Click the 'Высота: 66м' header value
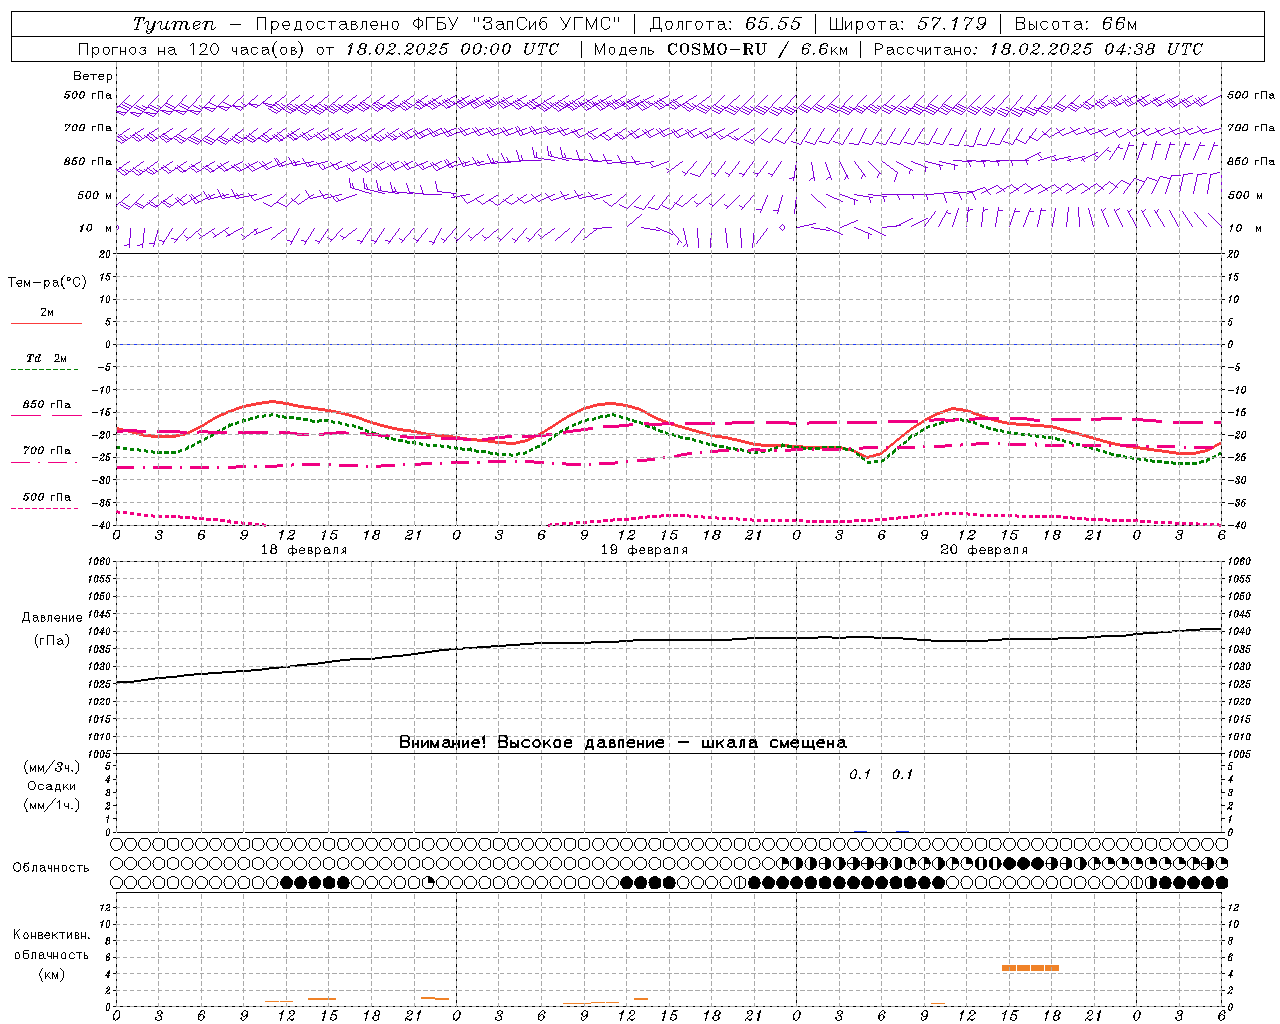Image resolution: width=1280 pixels, height=1024 pixels. [x=1076, y=24]
